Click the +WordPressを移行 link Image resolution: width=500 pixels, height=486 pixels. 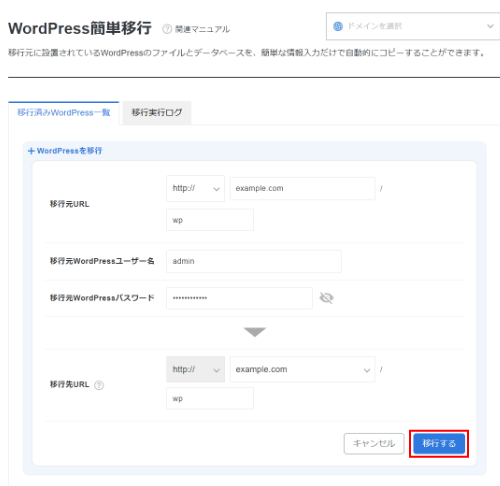[x=65, y=151]
